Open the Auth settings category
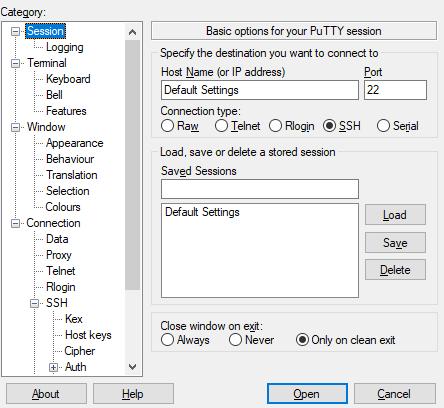The width and height of the screenshot is (444, 408). 76,367
